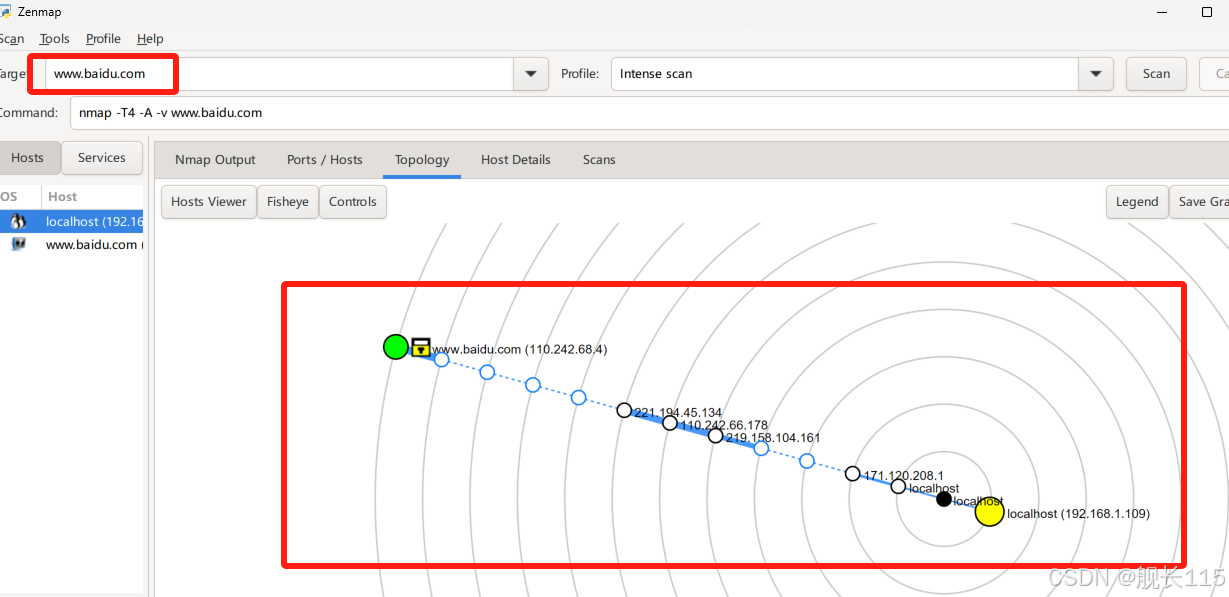1229x597 pixels.
Task: Open the topology Legend
Action: pyautogui.click(x=1137, y=201)
